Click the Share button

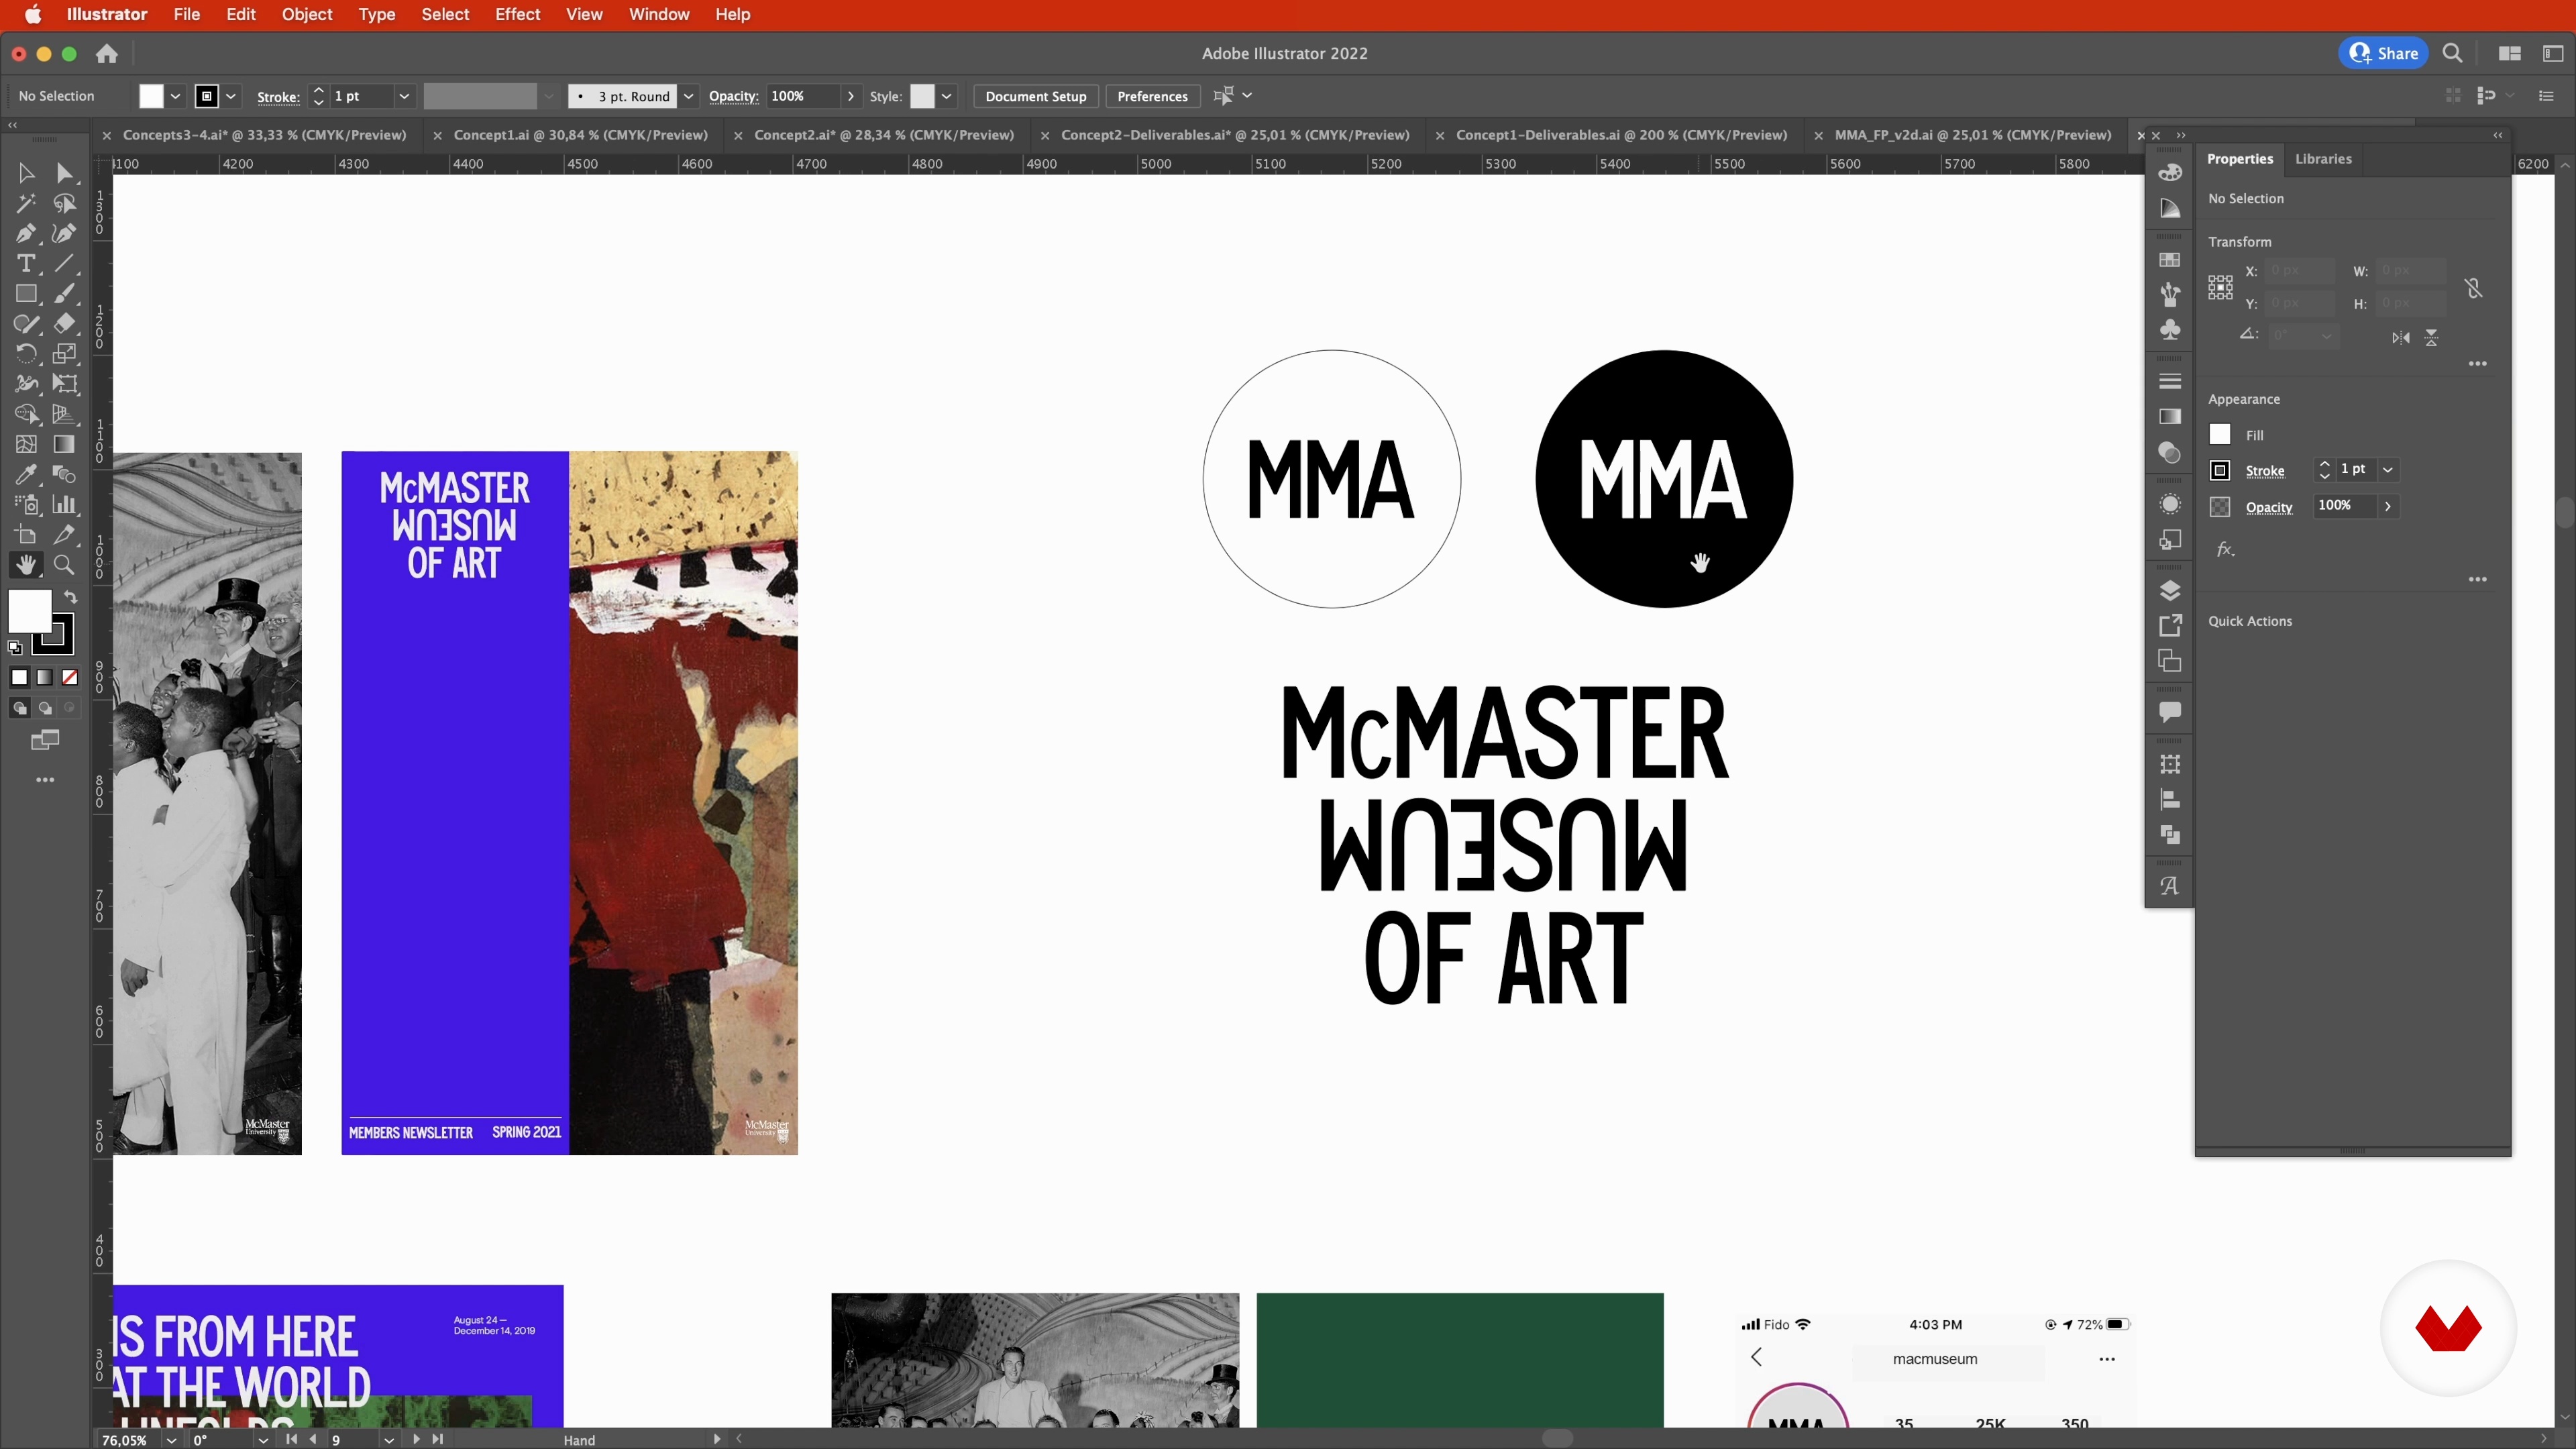[2384, 53]
